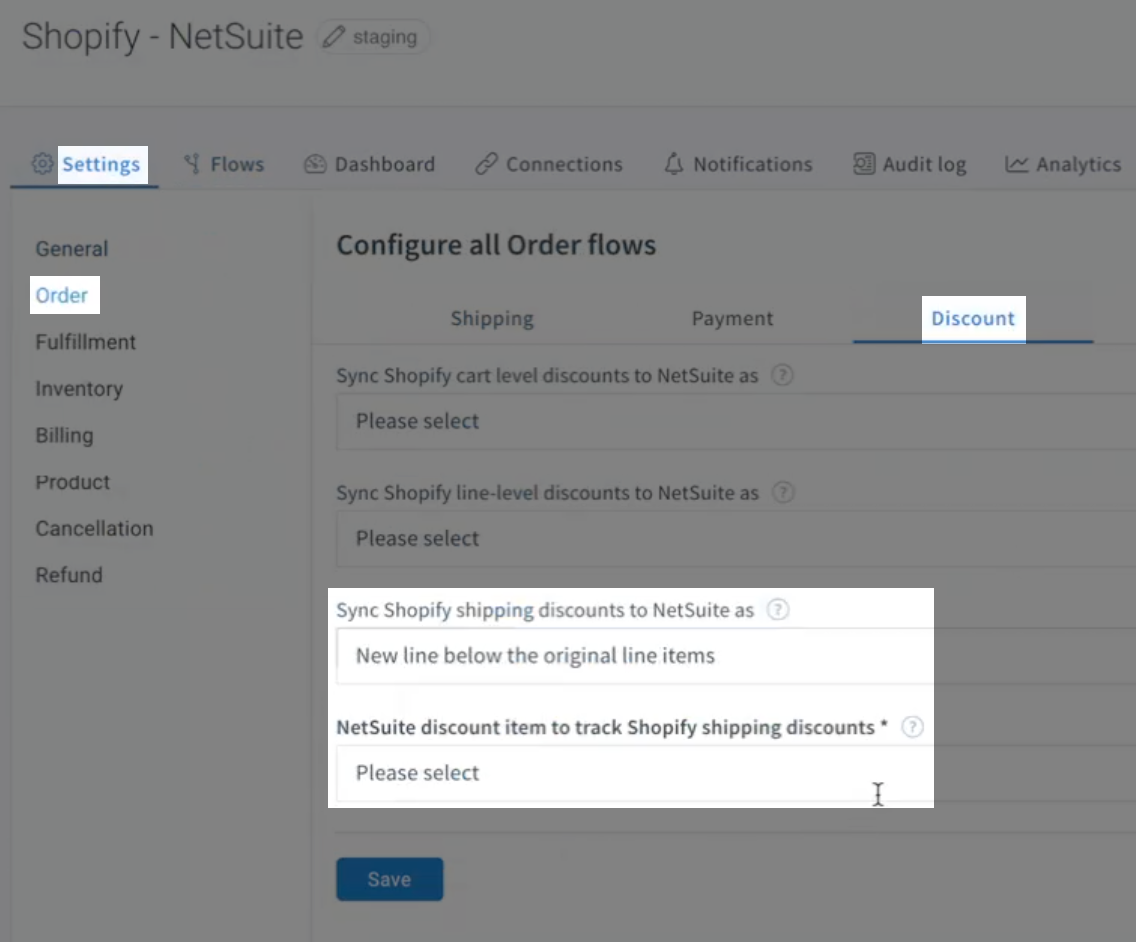Image resolution: width=1136 pixels, height=942 pixels.
Task: Click the Settings gear icon
Action: 40,164
